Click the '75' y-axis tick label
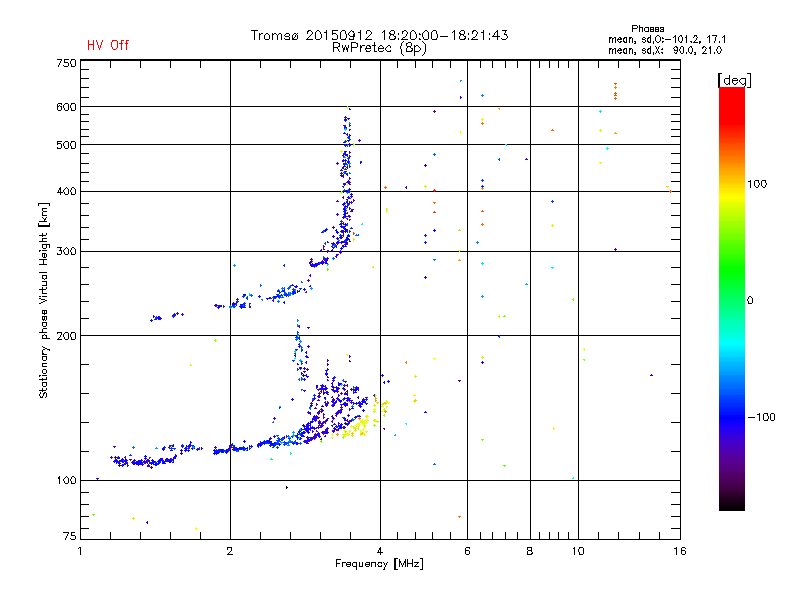Image resolution: width=800 pixels, height=600 pixels. click(x=69, y=536)
